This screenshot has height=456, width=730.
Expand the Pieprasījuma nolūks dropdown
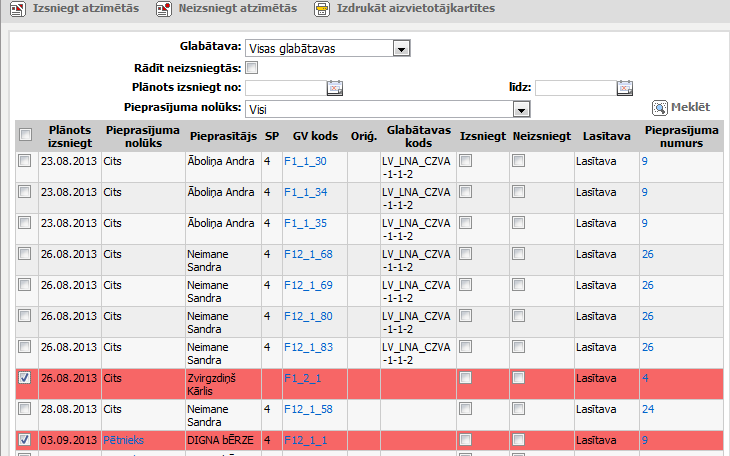pyautogui.click(x=521, y=108)
